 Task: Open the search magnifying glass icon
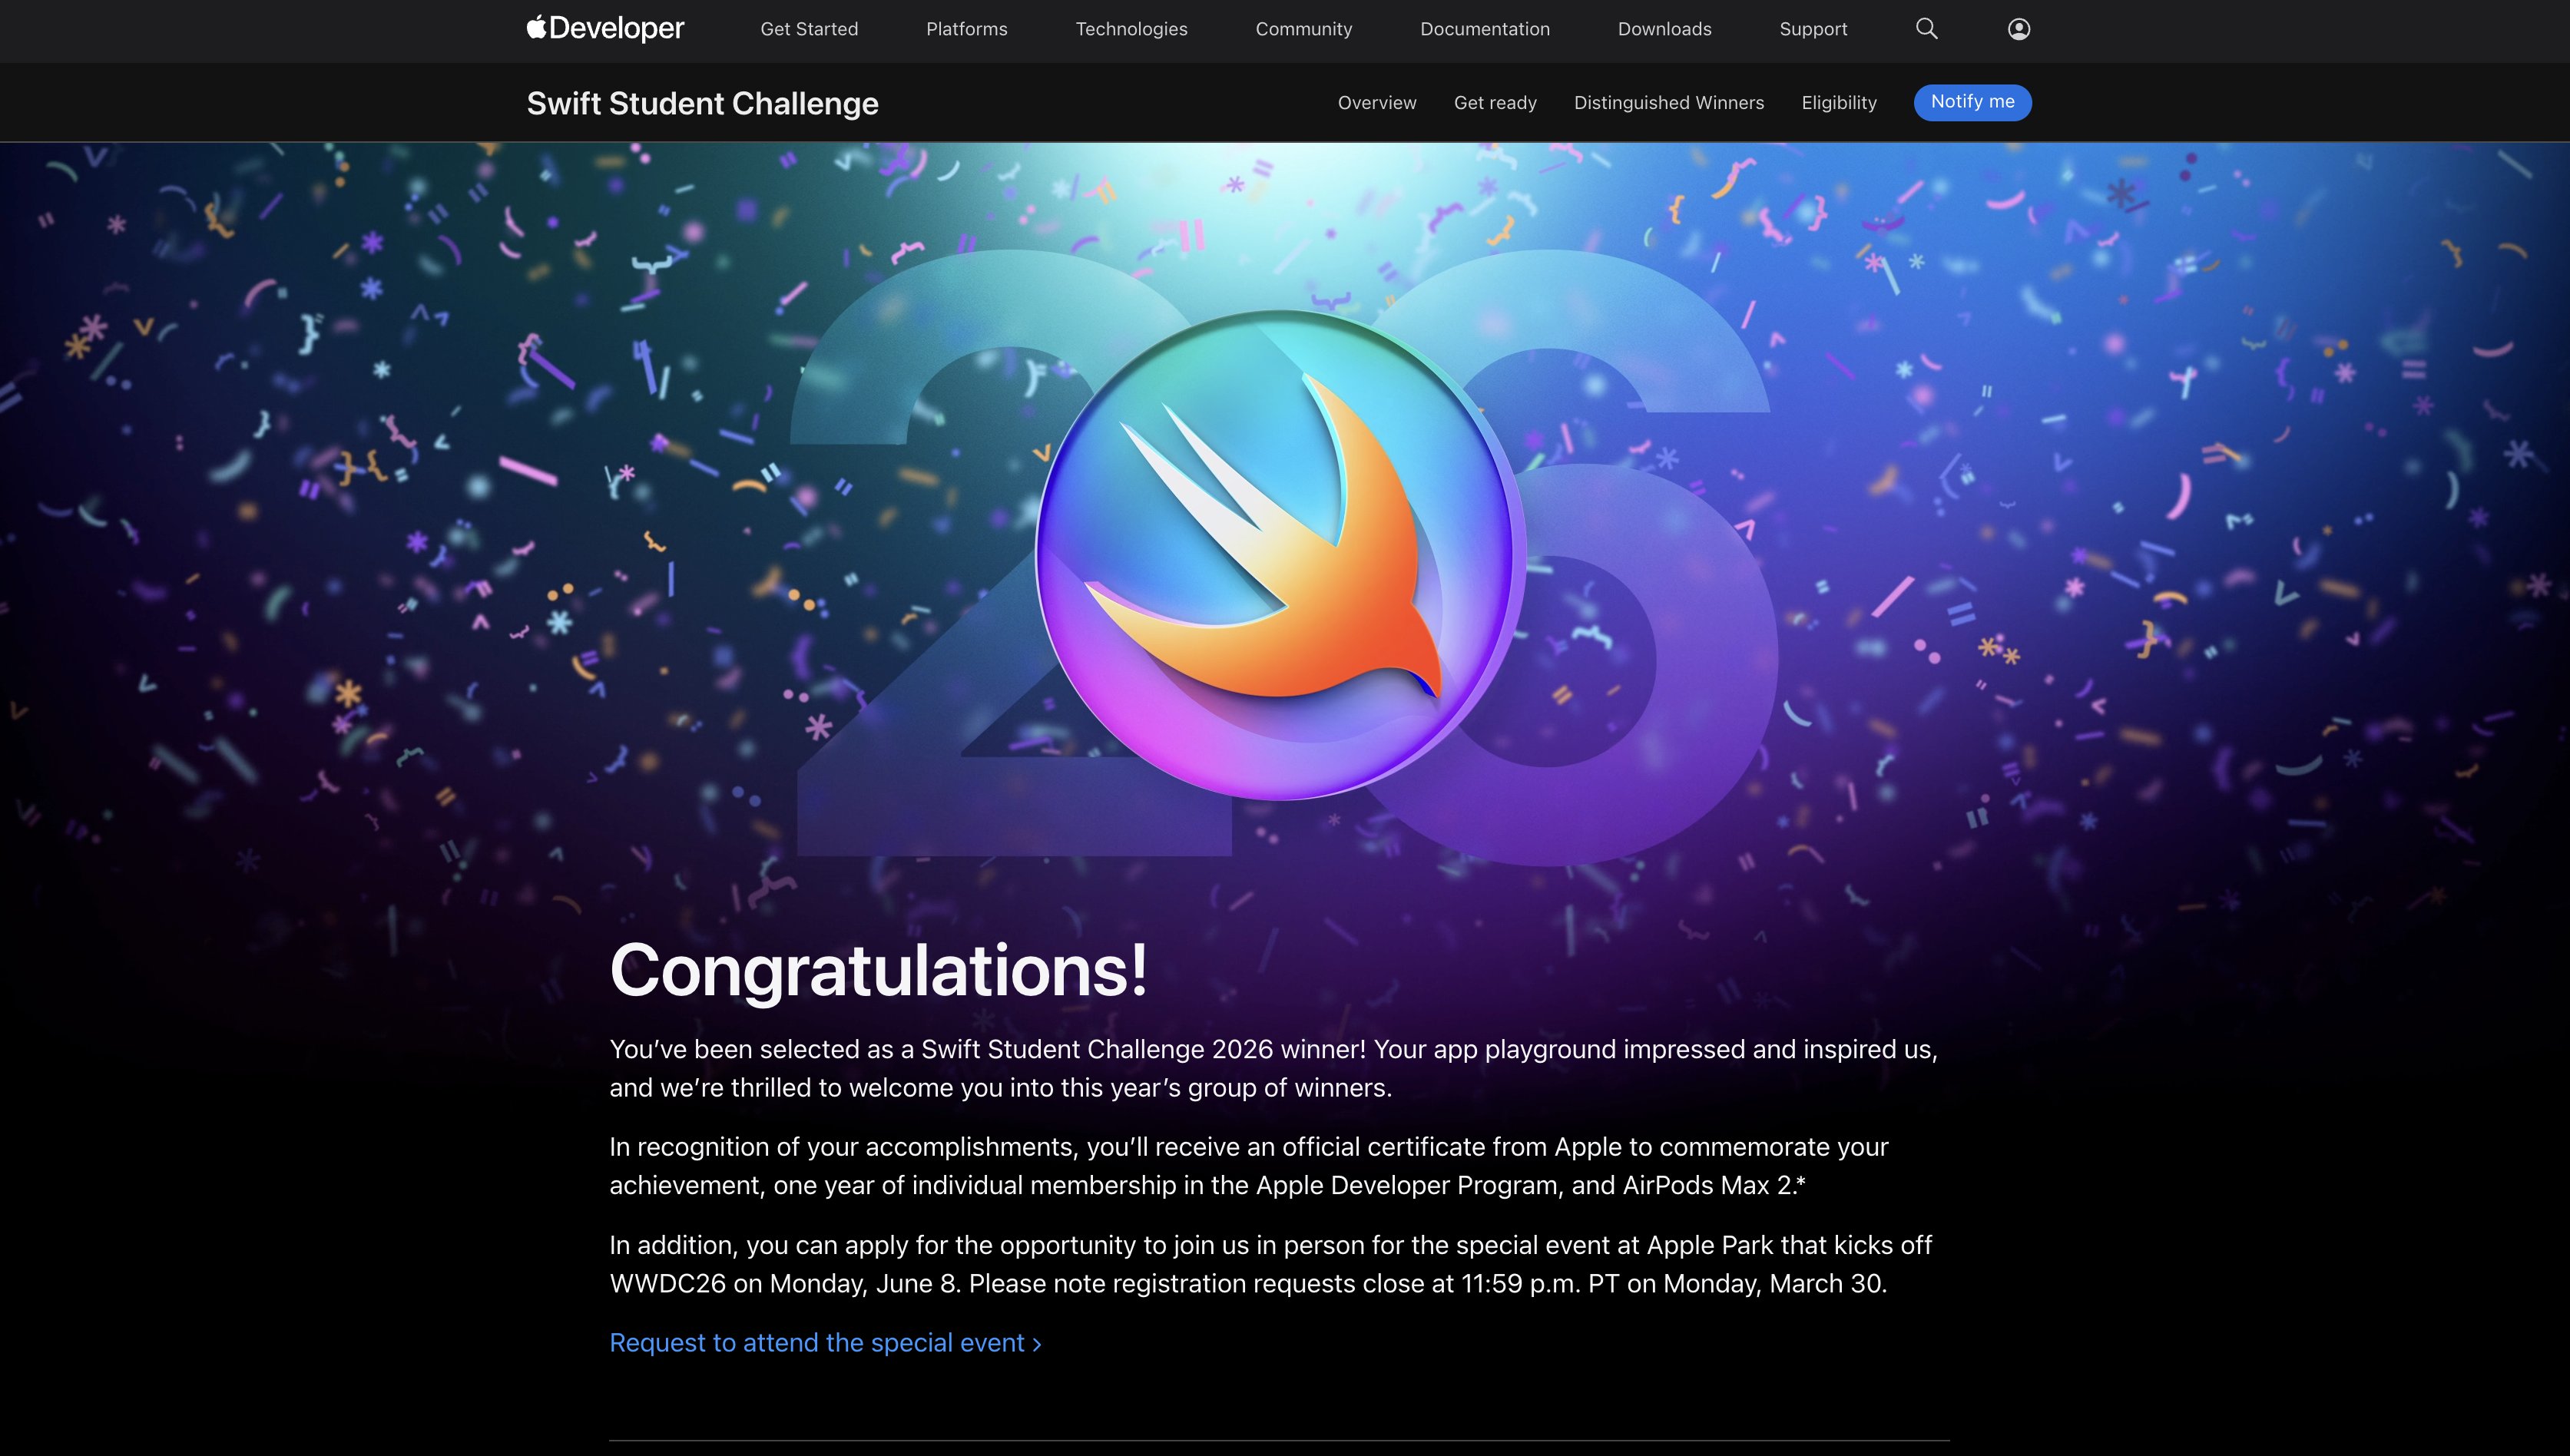tap(1926, 29)
